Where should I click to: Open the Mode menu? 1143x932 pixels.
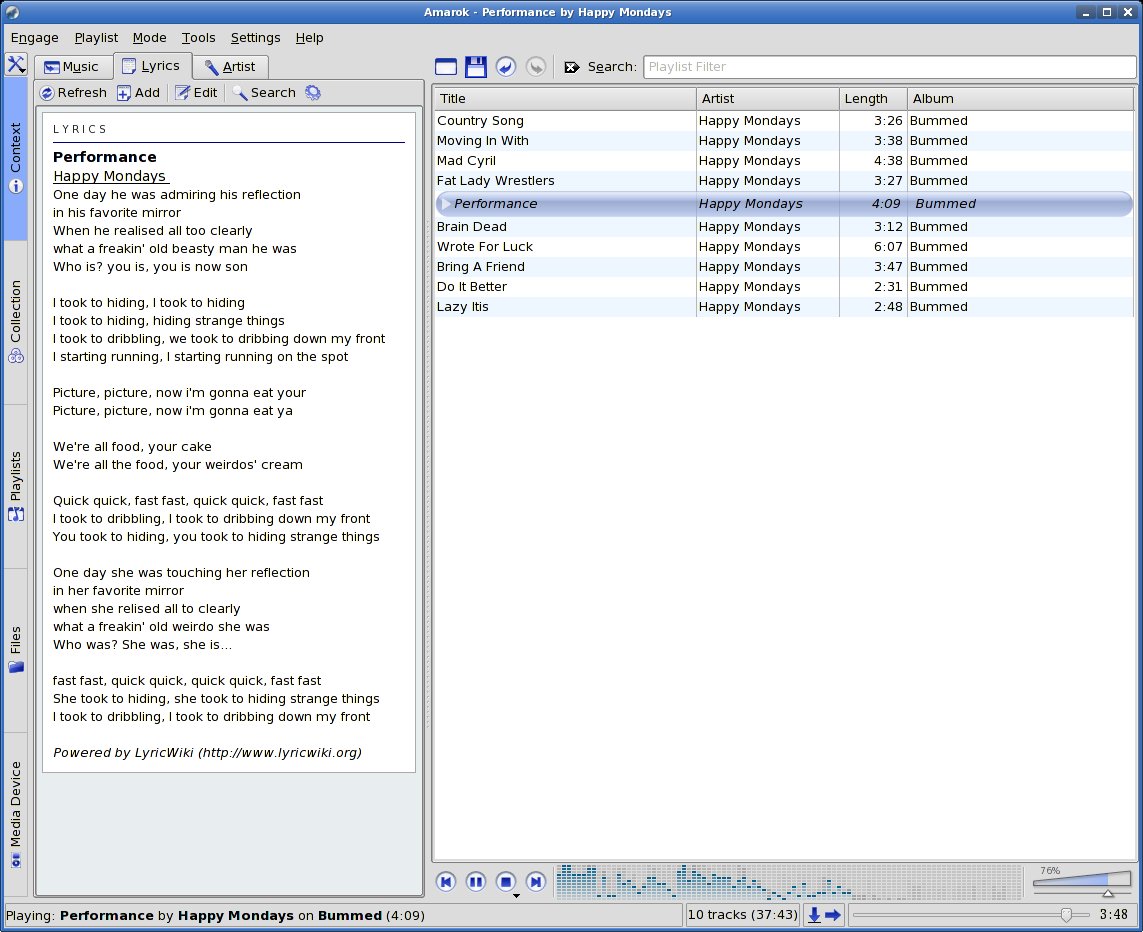149,38
